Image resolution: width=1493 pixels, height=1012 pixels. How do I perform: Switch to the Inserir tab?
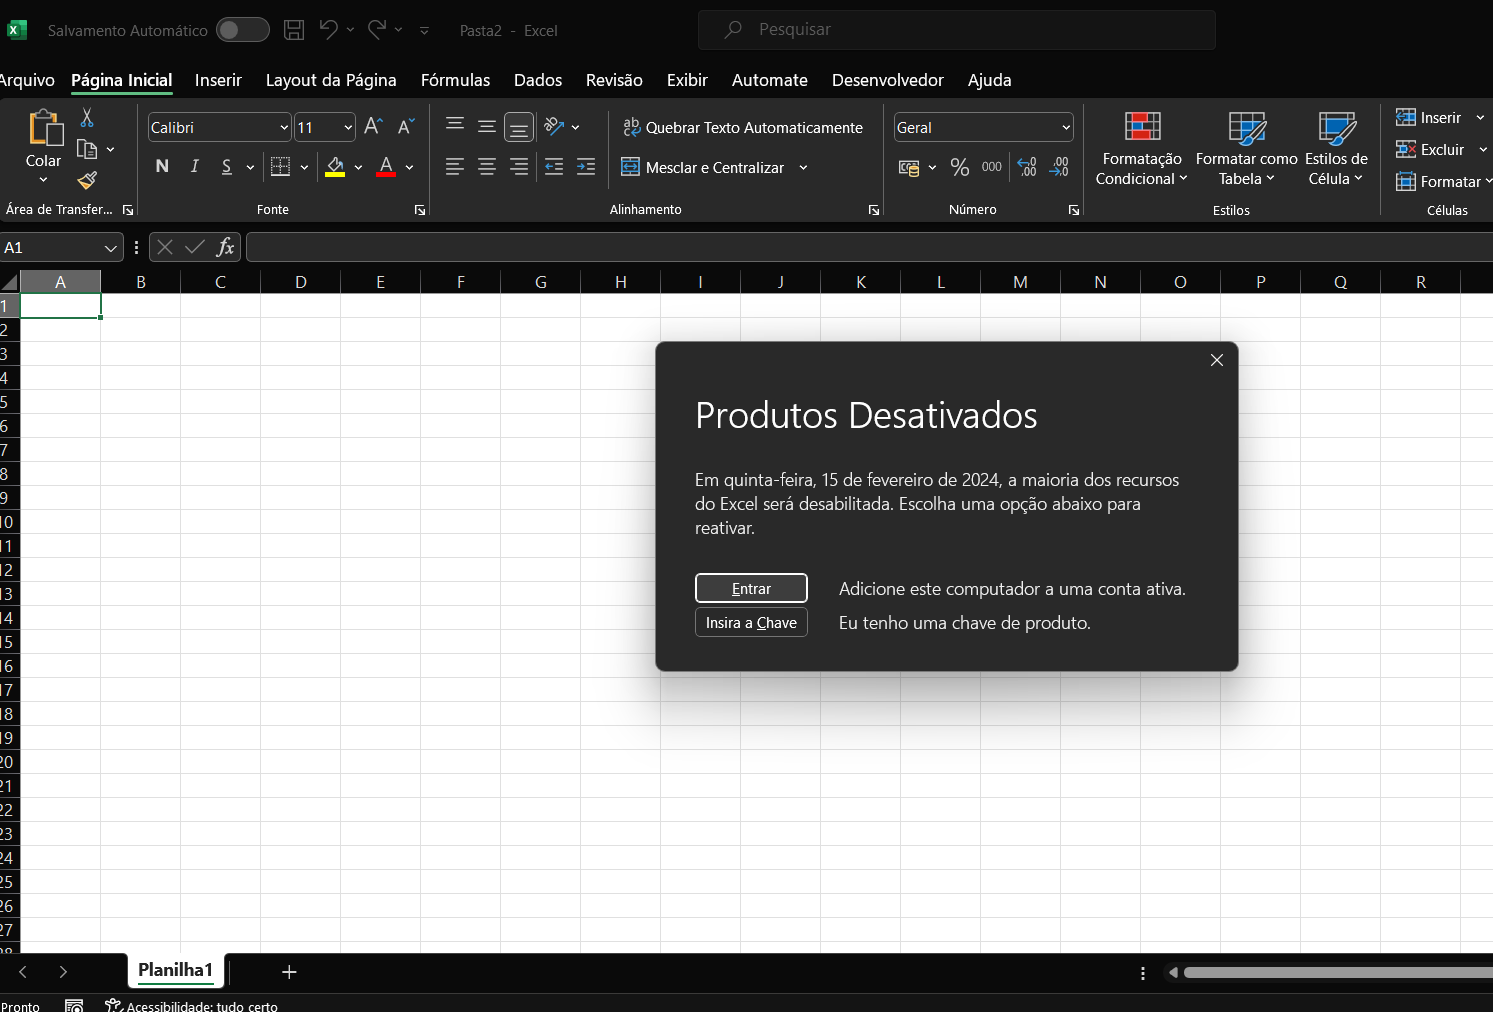218,80
